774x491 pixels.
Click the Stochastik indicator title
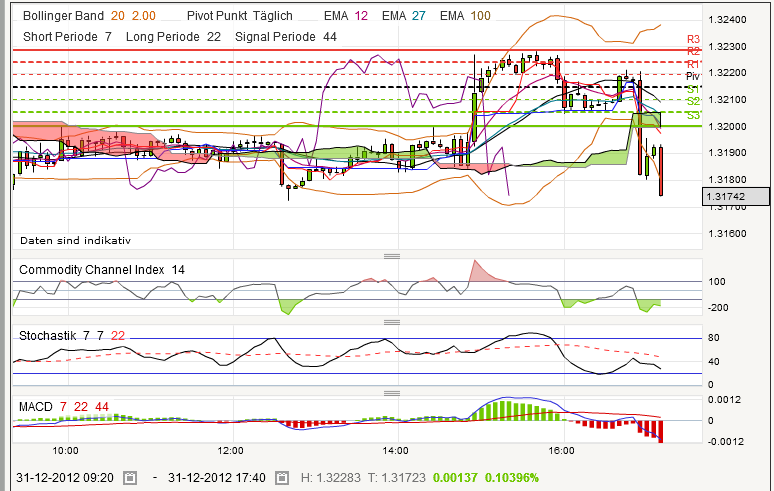tap(50, 336)
